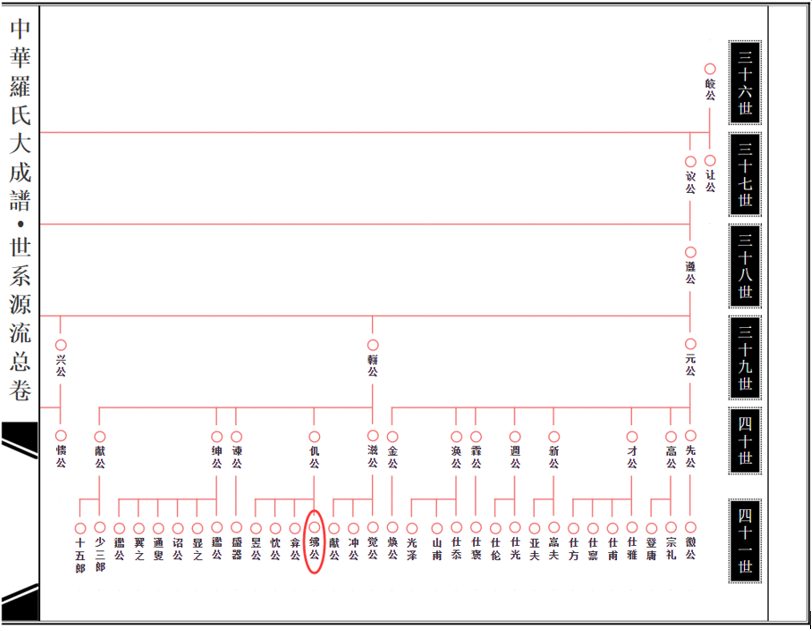Click the 登庸 circle node
This screenshot has height=631, width=812.
point(651,527)
